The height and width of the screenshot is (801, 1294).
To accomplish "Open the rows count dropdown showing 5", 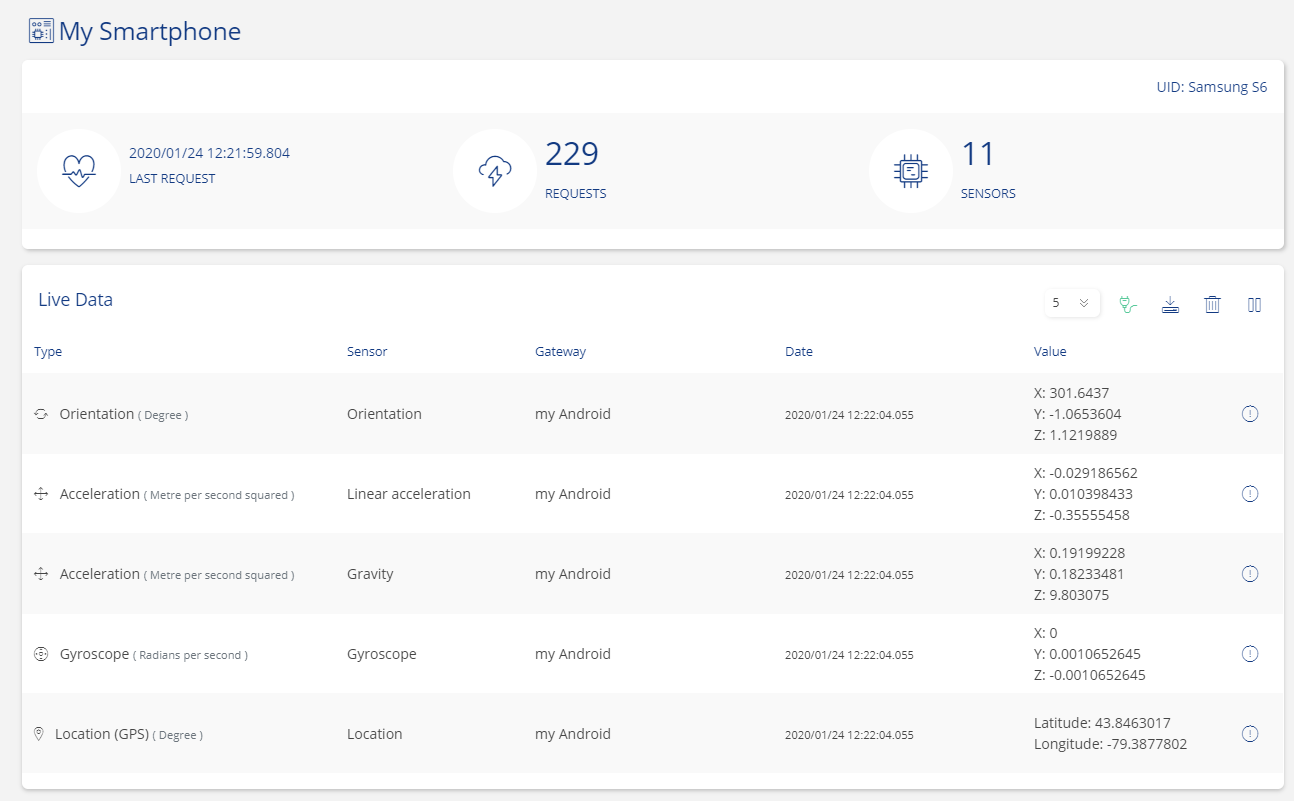I will 1072,303.
